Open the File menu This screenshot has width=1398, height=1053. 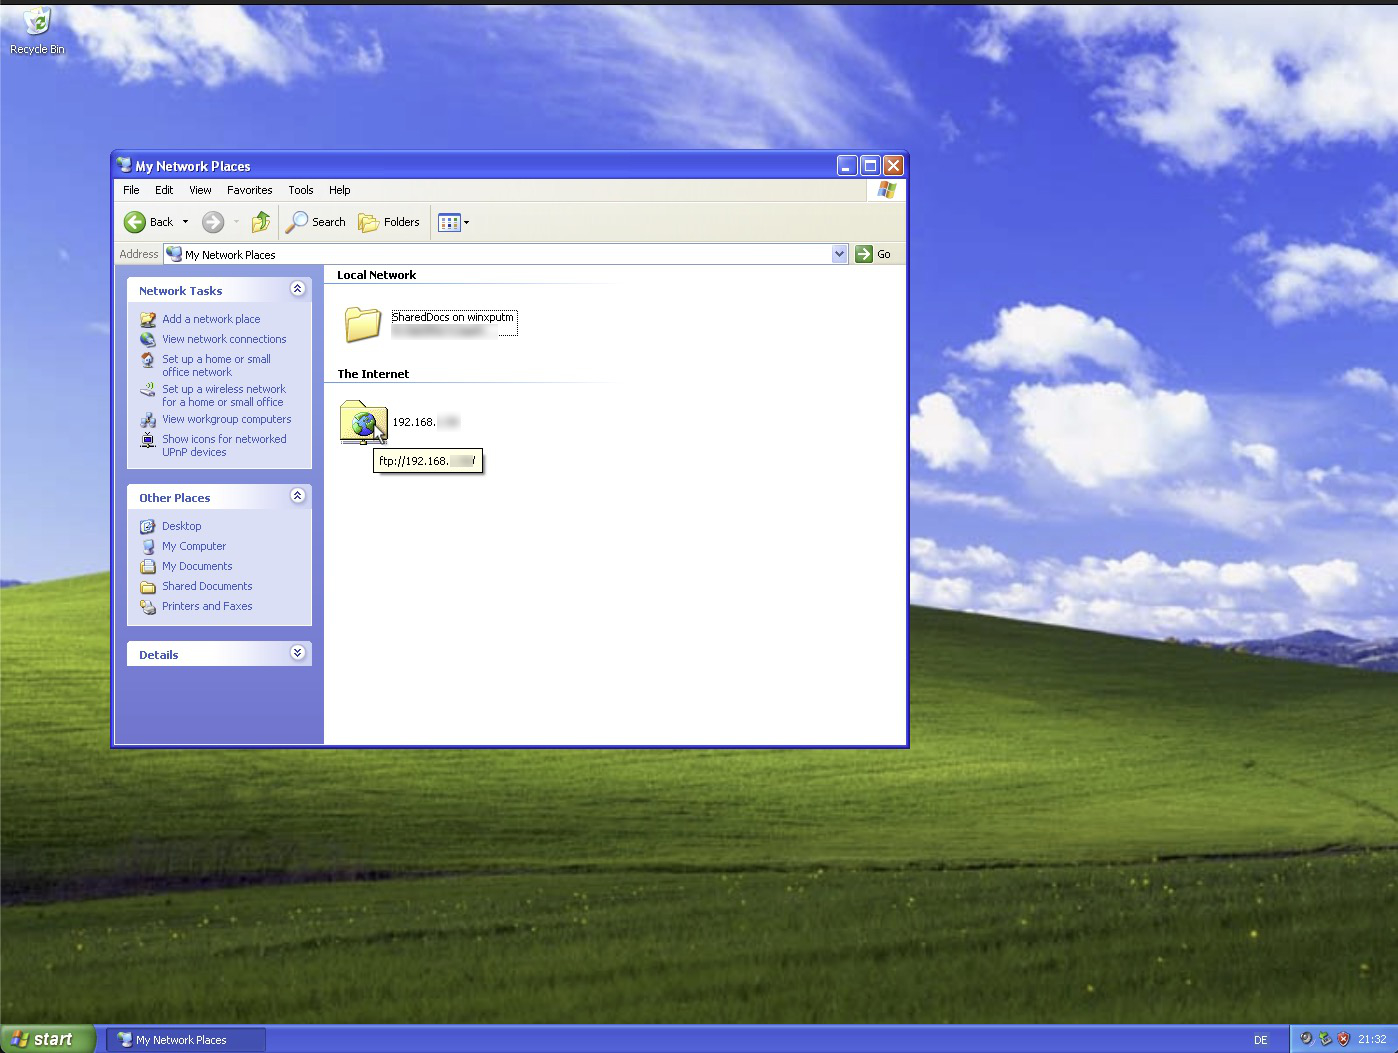pos(131,190)
